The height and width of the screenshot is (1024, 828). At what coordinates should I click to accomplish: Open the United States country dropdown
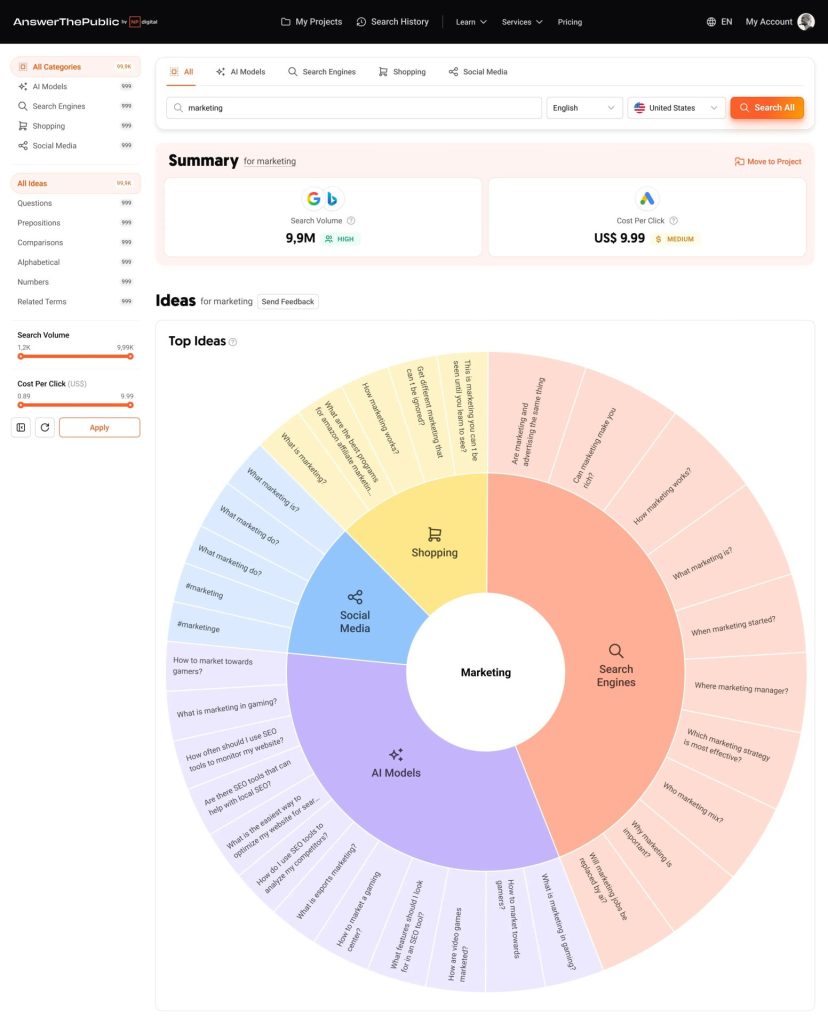pyautogui.click(x=676, y=108)
